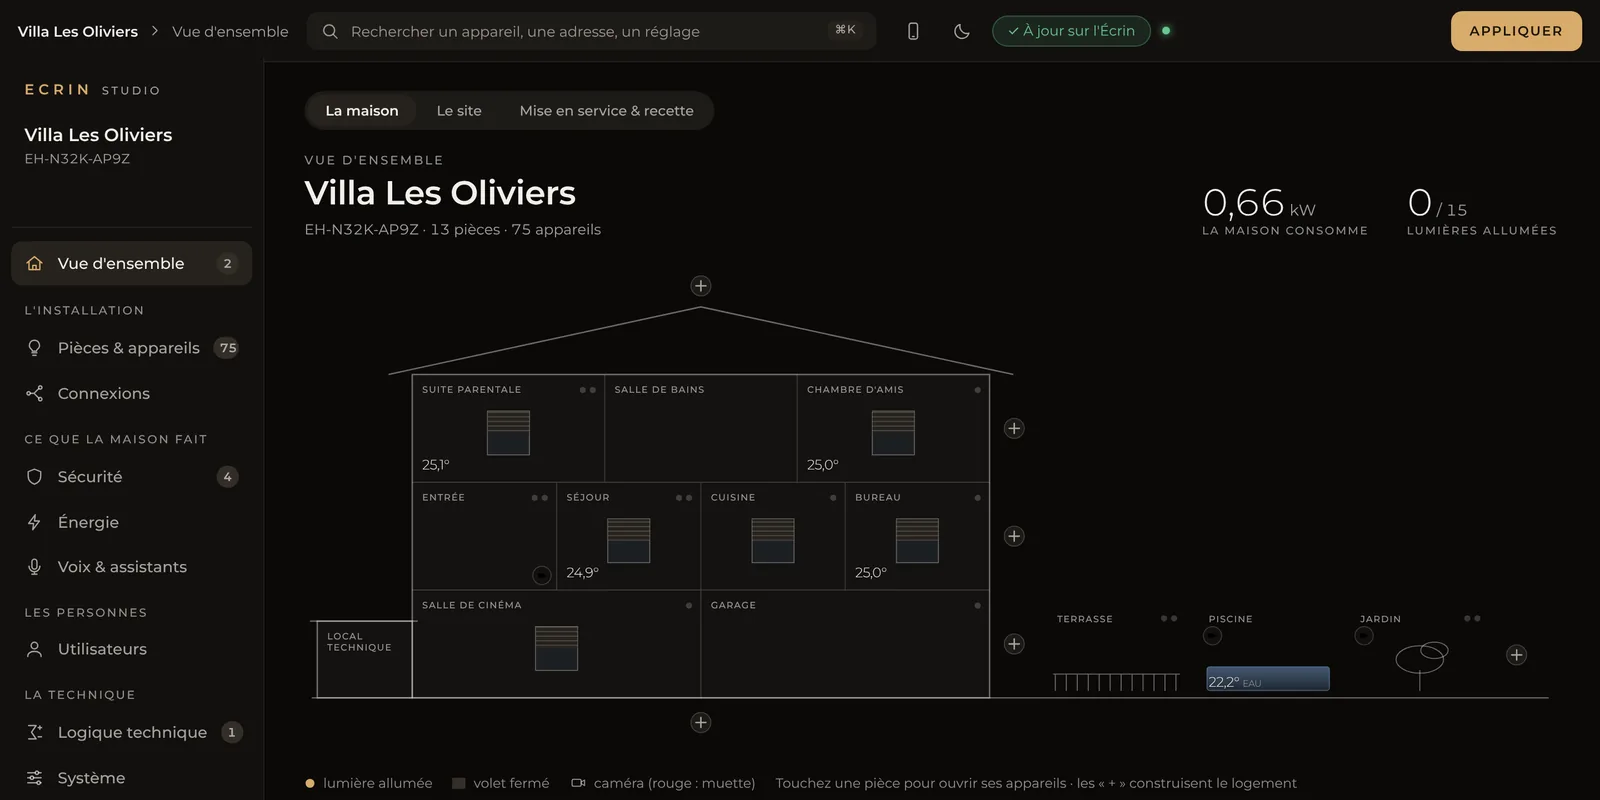Open the Entrée room
Screen dimensions: 1600x800
[484, 536]
